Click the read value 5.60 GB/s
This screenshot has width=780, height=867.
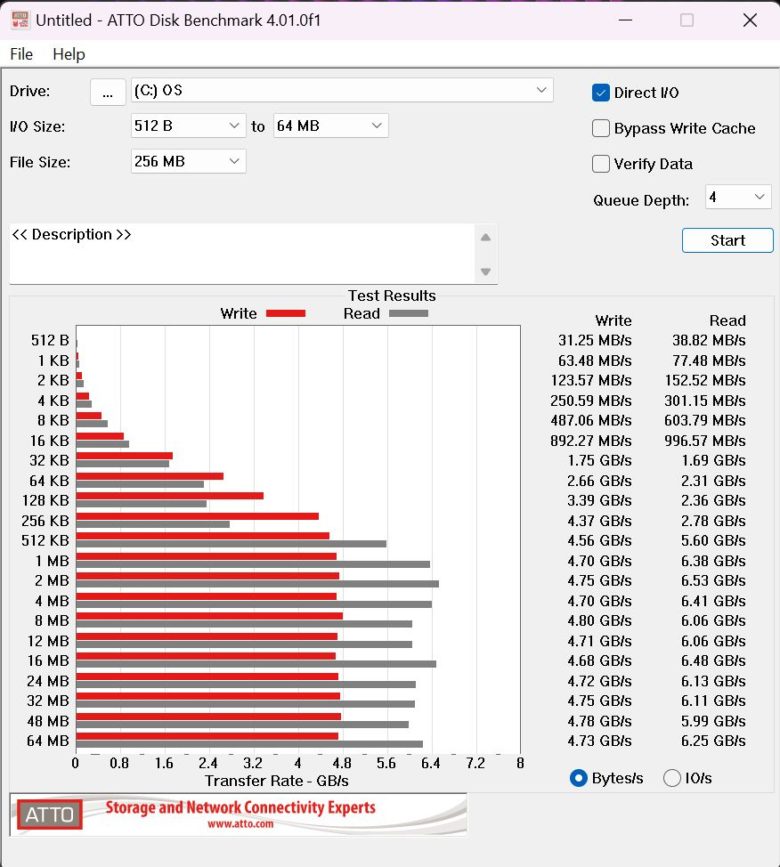tap(713, 541)
